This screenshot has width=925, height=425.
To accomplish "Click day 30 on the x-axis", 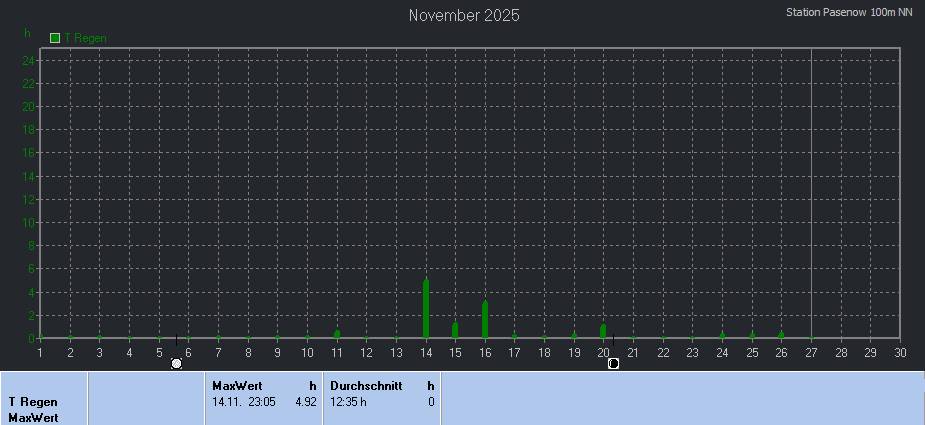I will tap(900, 352).
